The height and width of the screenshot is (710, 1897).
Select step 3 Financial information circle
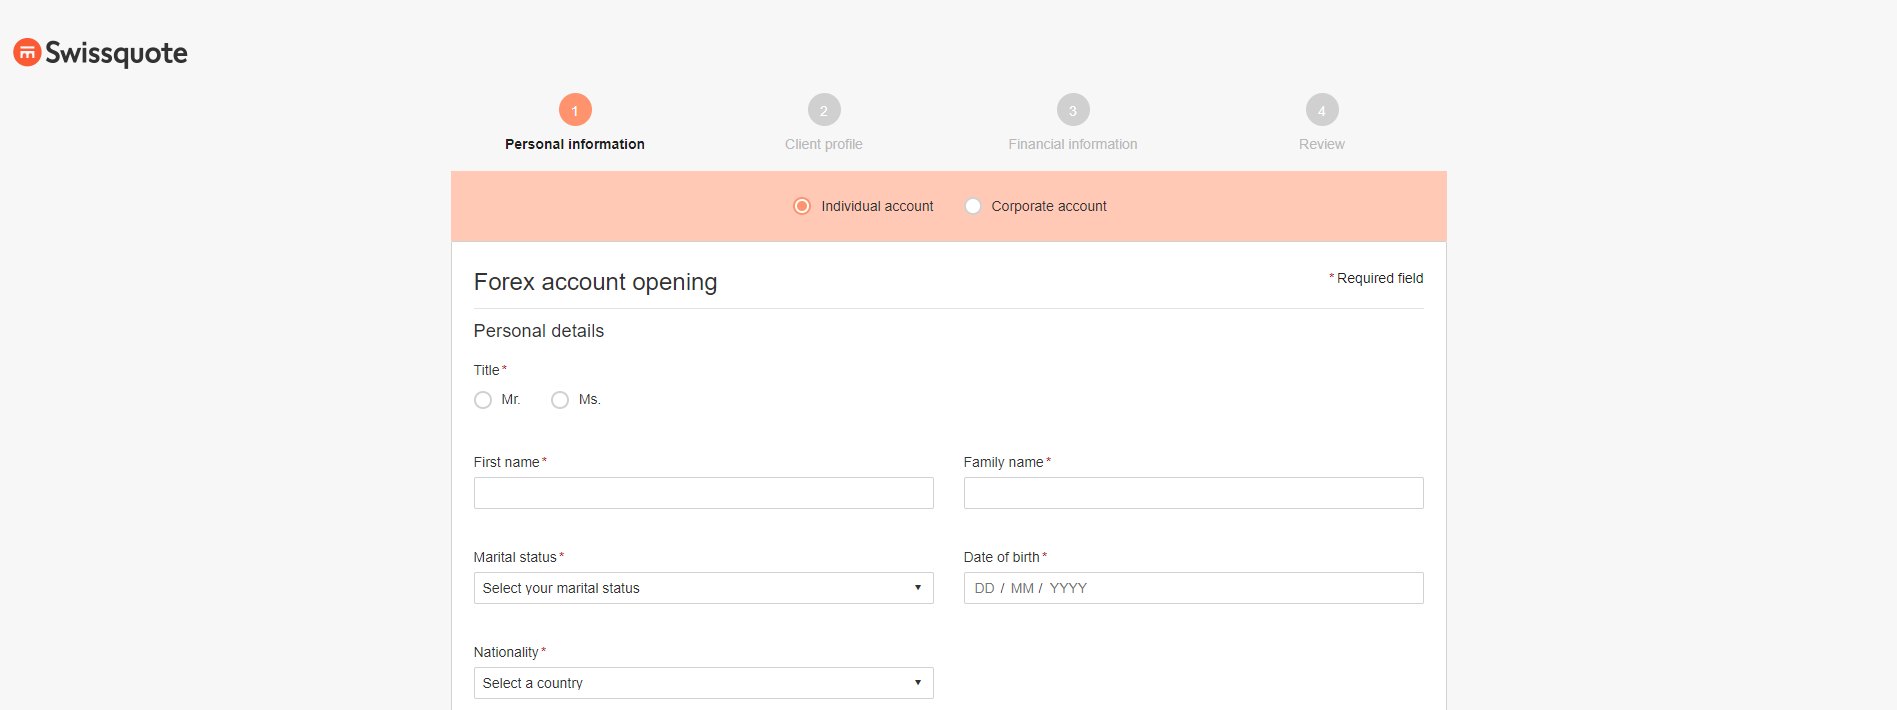pyautogui.click(x=1073, y=110)
